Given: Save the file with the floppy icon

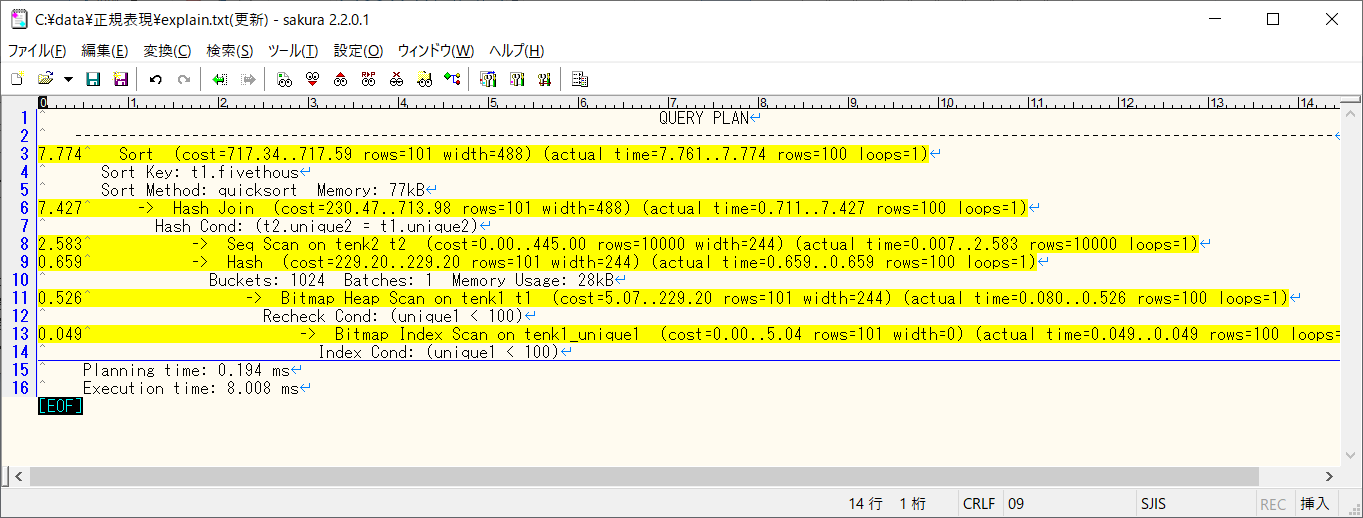Looking at the screenshot, I should (x=93, y=79).
